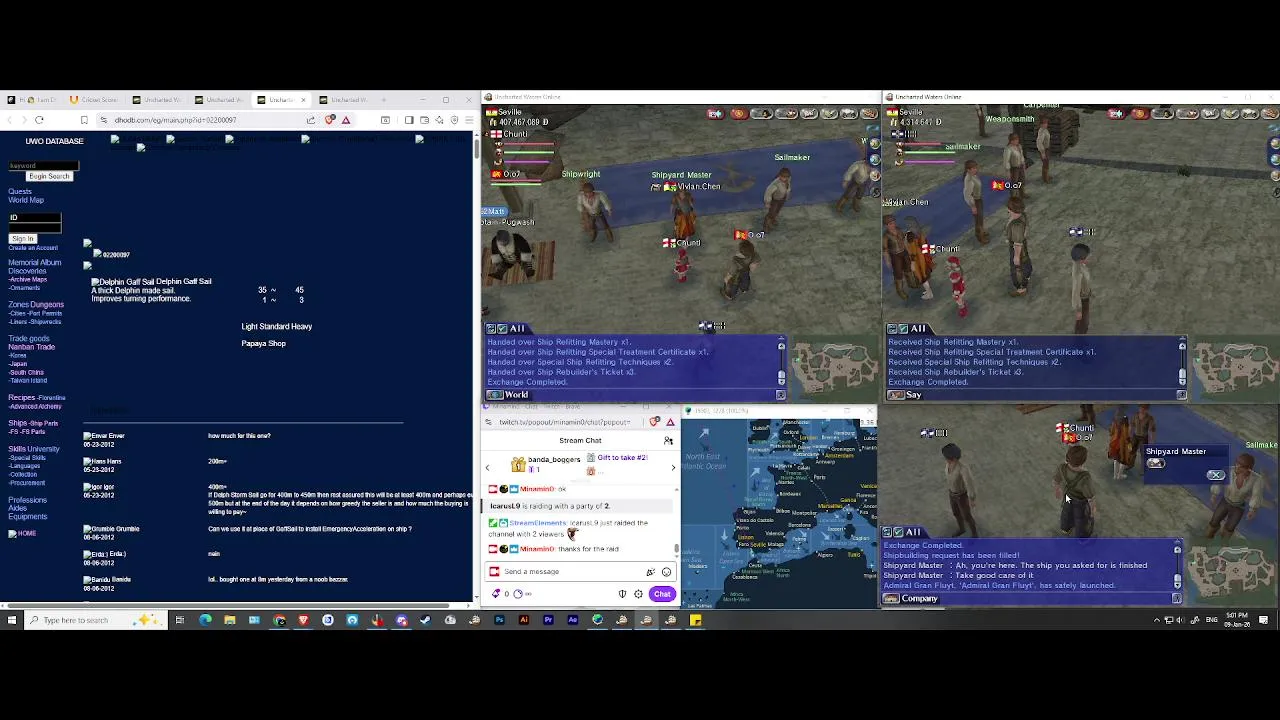Click the Shipyard Master speech bubble icon
1280x720 pixels.
tap(1156, 463)
